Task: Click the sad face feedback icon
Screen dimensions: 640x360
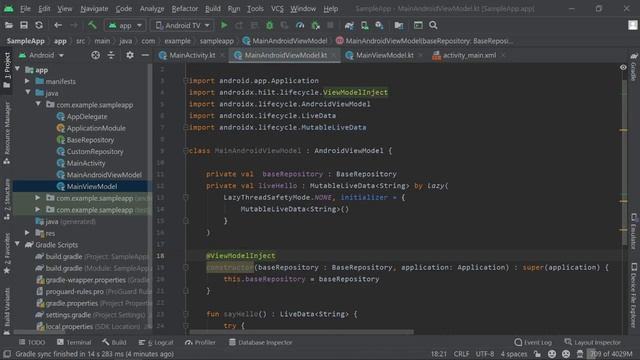Action: click(x=566, y=354)
